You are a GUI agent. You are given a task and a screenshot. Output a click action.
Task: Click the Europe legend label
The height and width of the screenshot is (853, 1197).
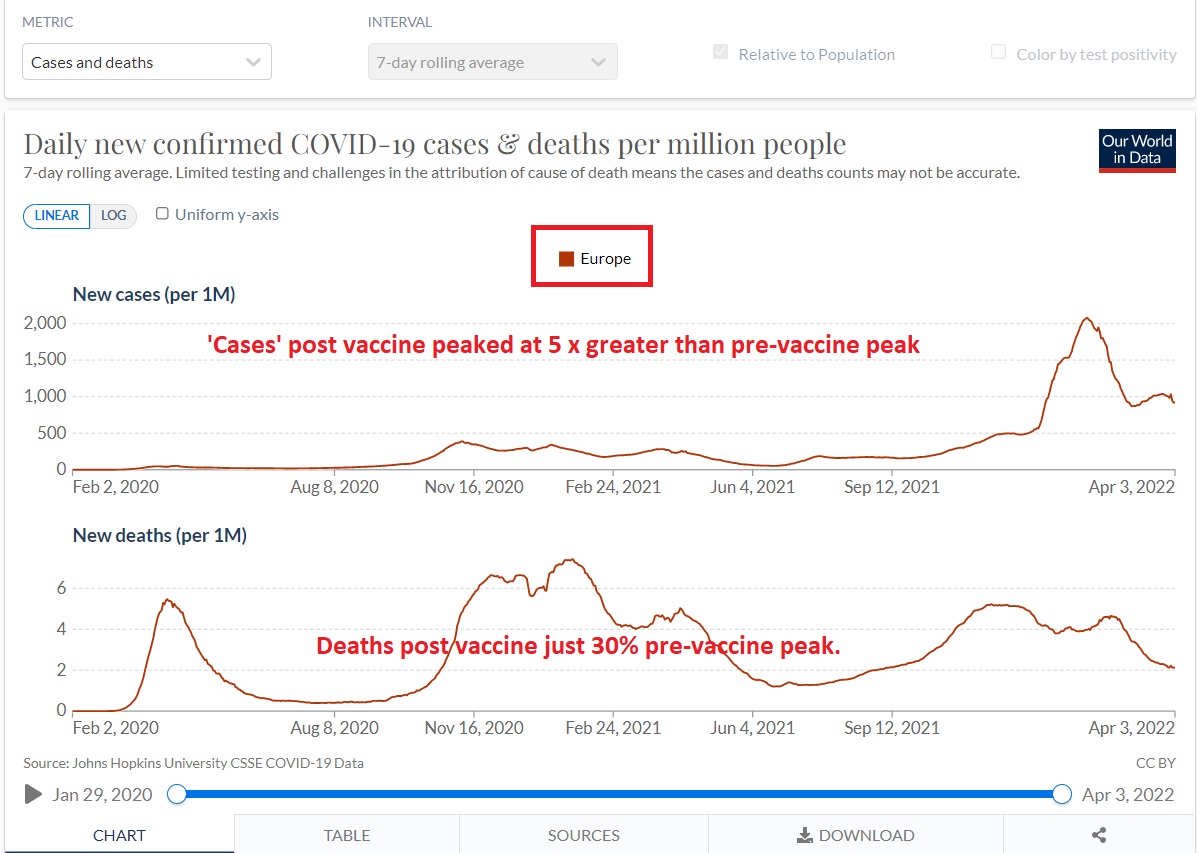tap(605, 259)
